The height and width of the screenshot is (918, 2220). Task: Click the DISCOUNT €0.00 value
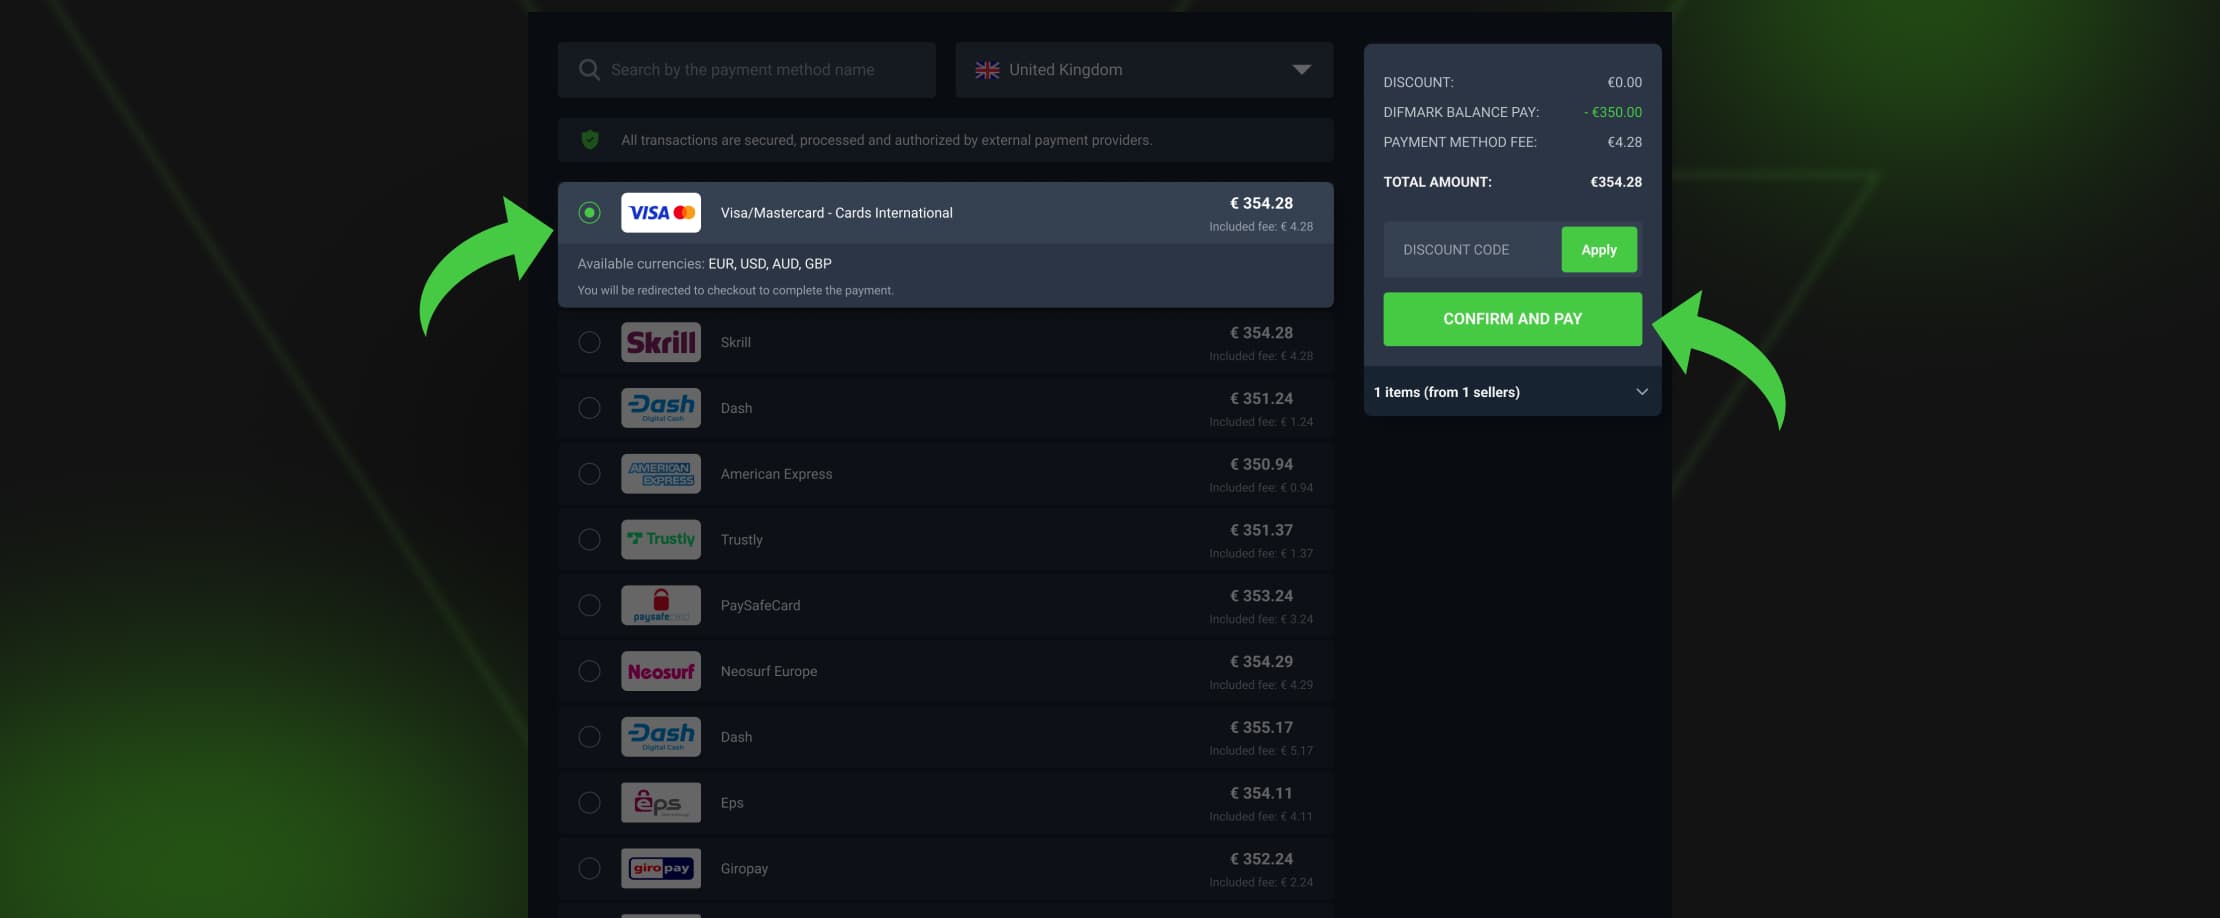[1624, 82]
